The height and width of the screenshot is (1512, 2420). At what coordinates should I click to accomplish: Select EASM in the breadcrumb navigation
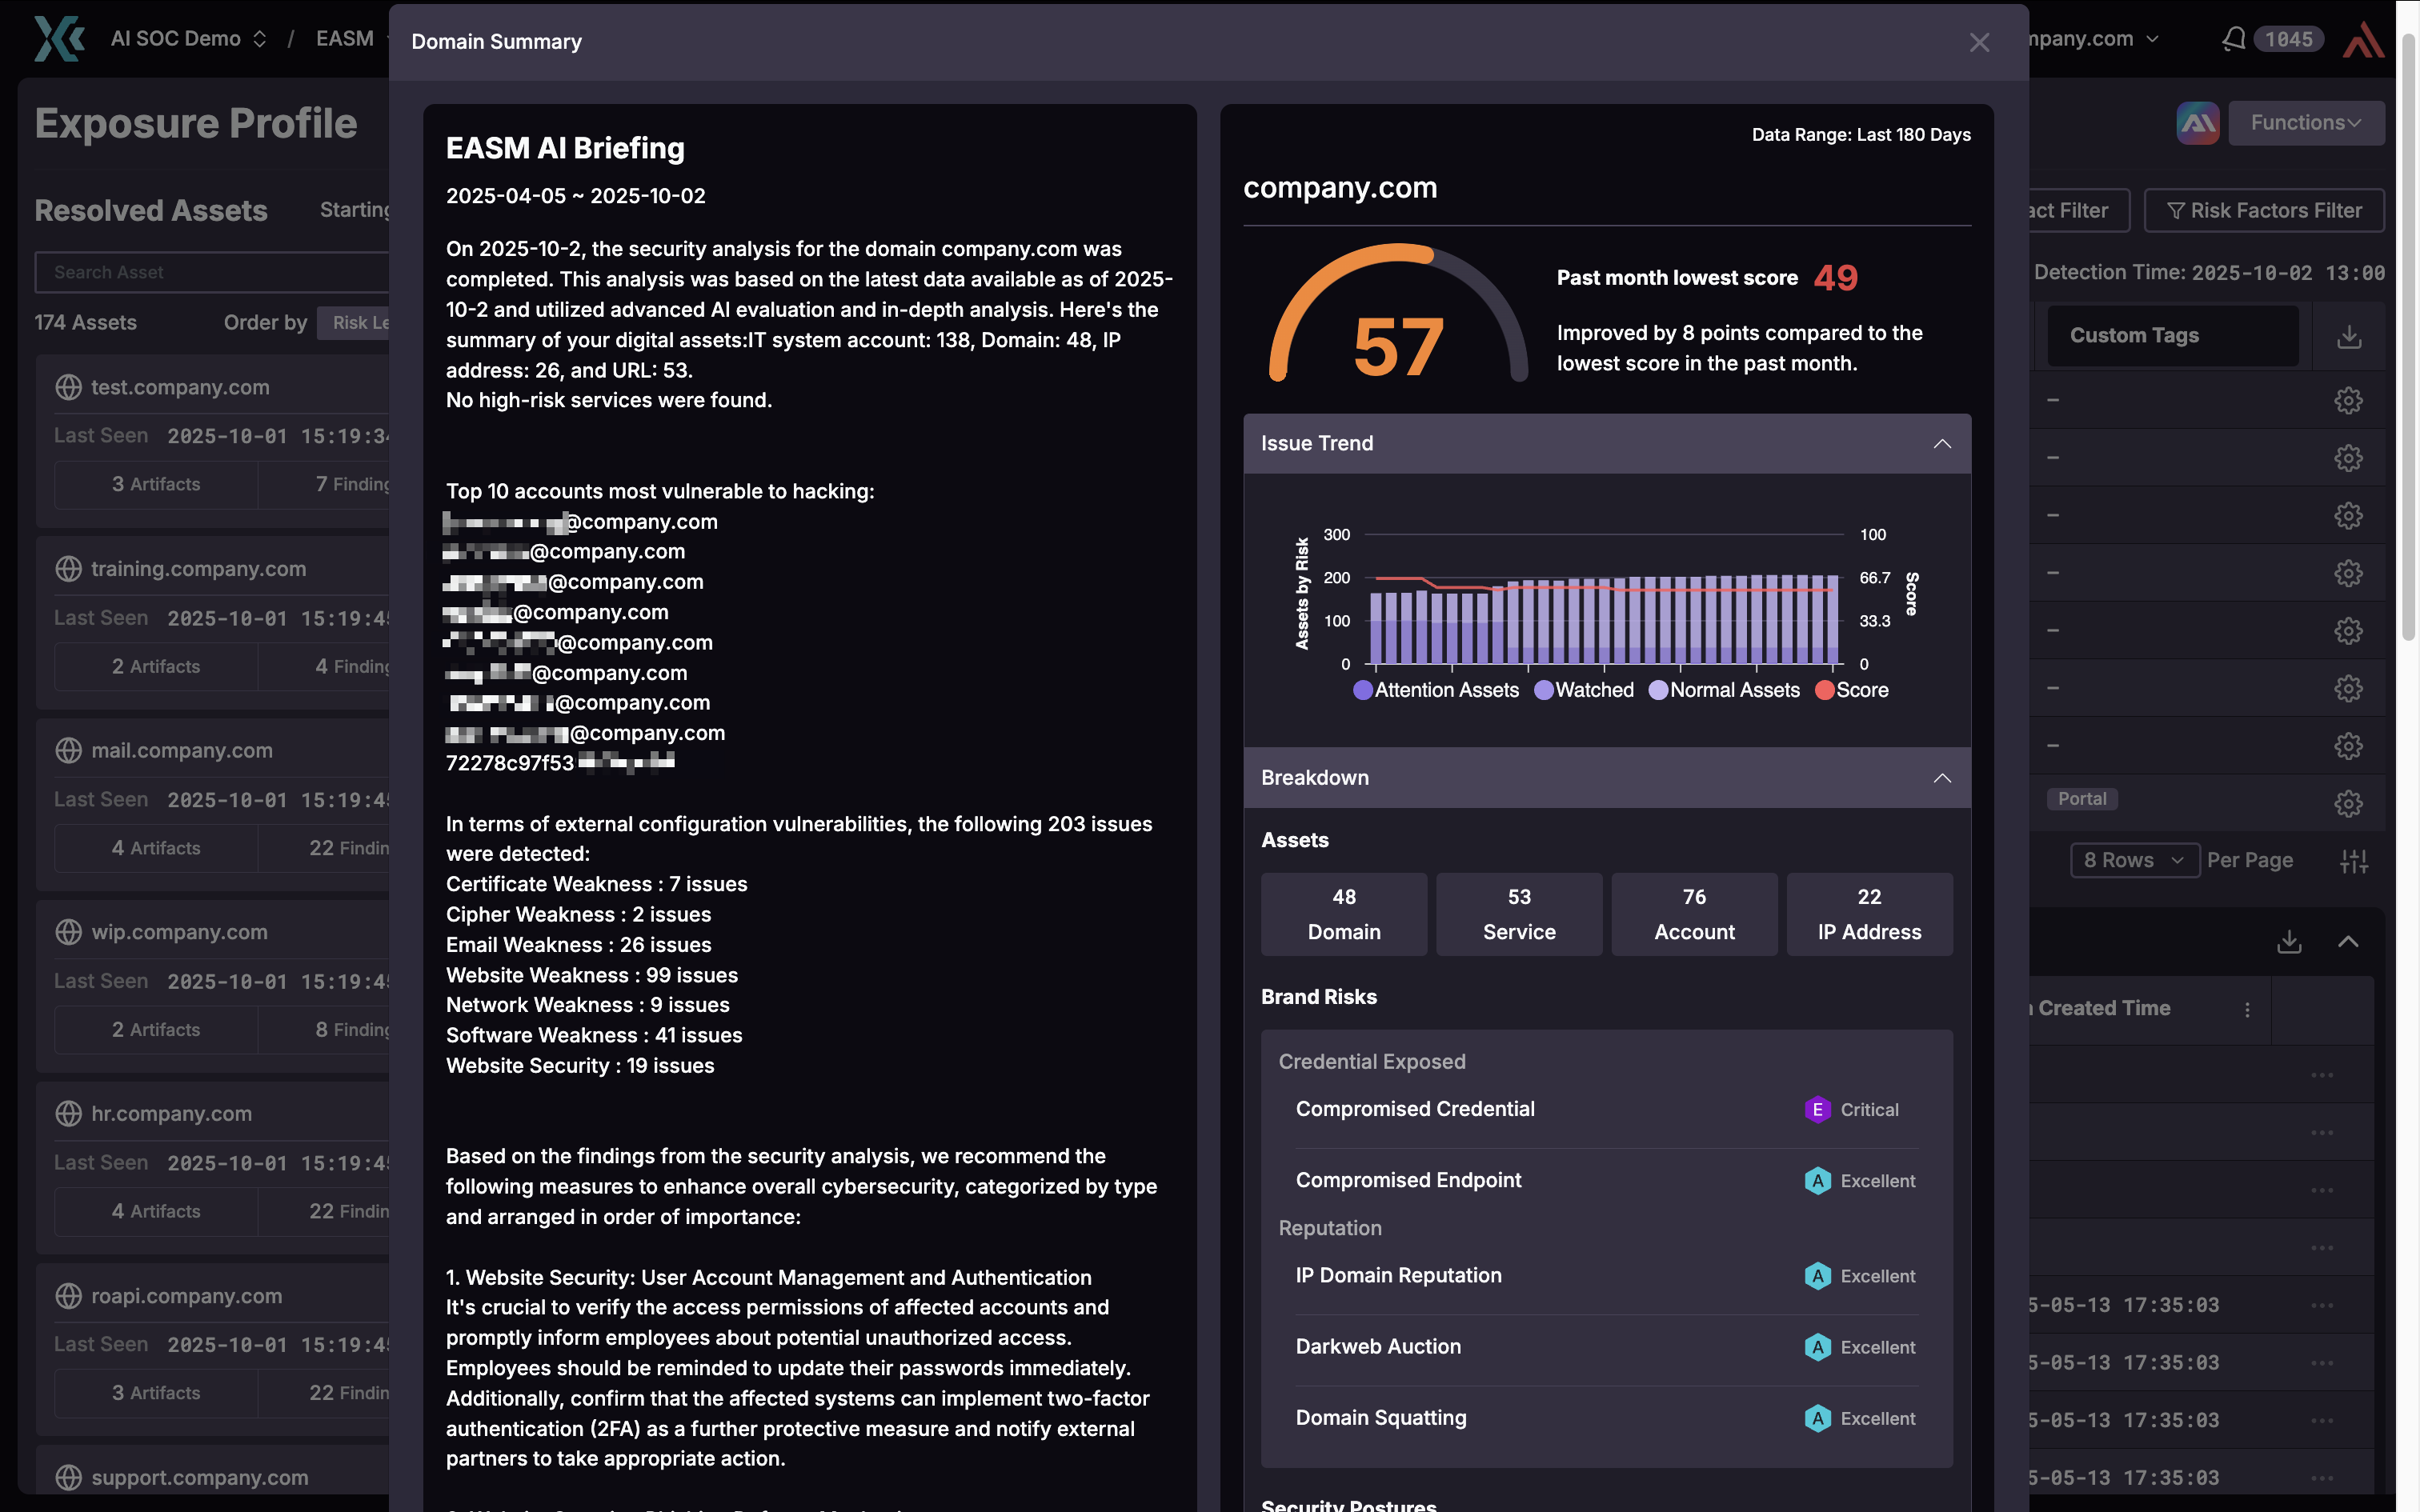(x=344, y=38)
